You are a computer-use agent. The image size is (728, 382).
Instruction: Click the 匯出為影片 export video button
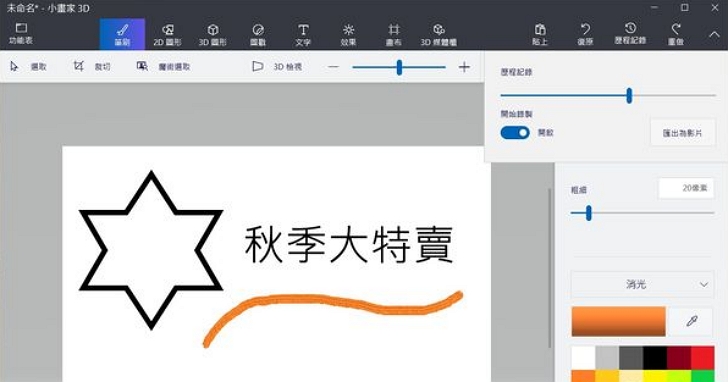pos(682,133)
